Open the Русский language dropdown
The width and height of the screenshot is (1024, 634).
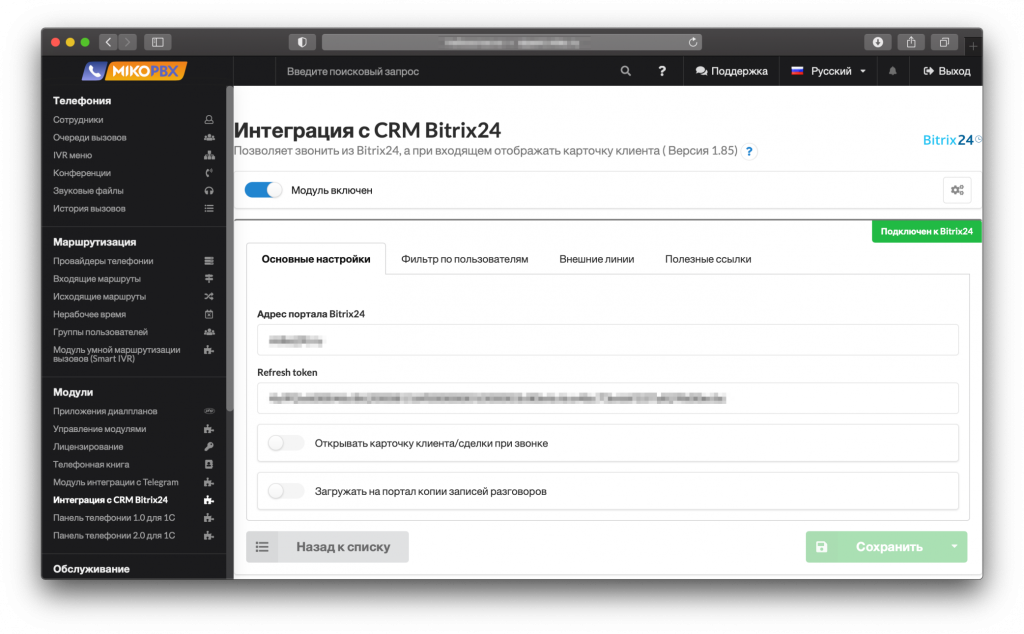click(x=829, y=71)
